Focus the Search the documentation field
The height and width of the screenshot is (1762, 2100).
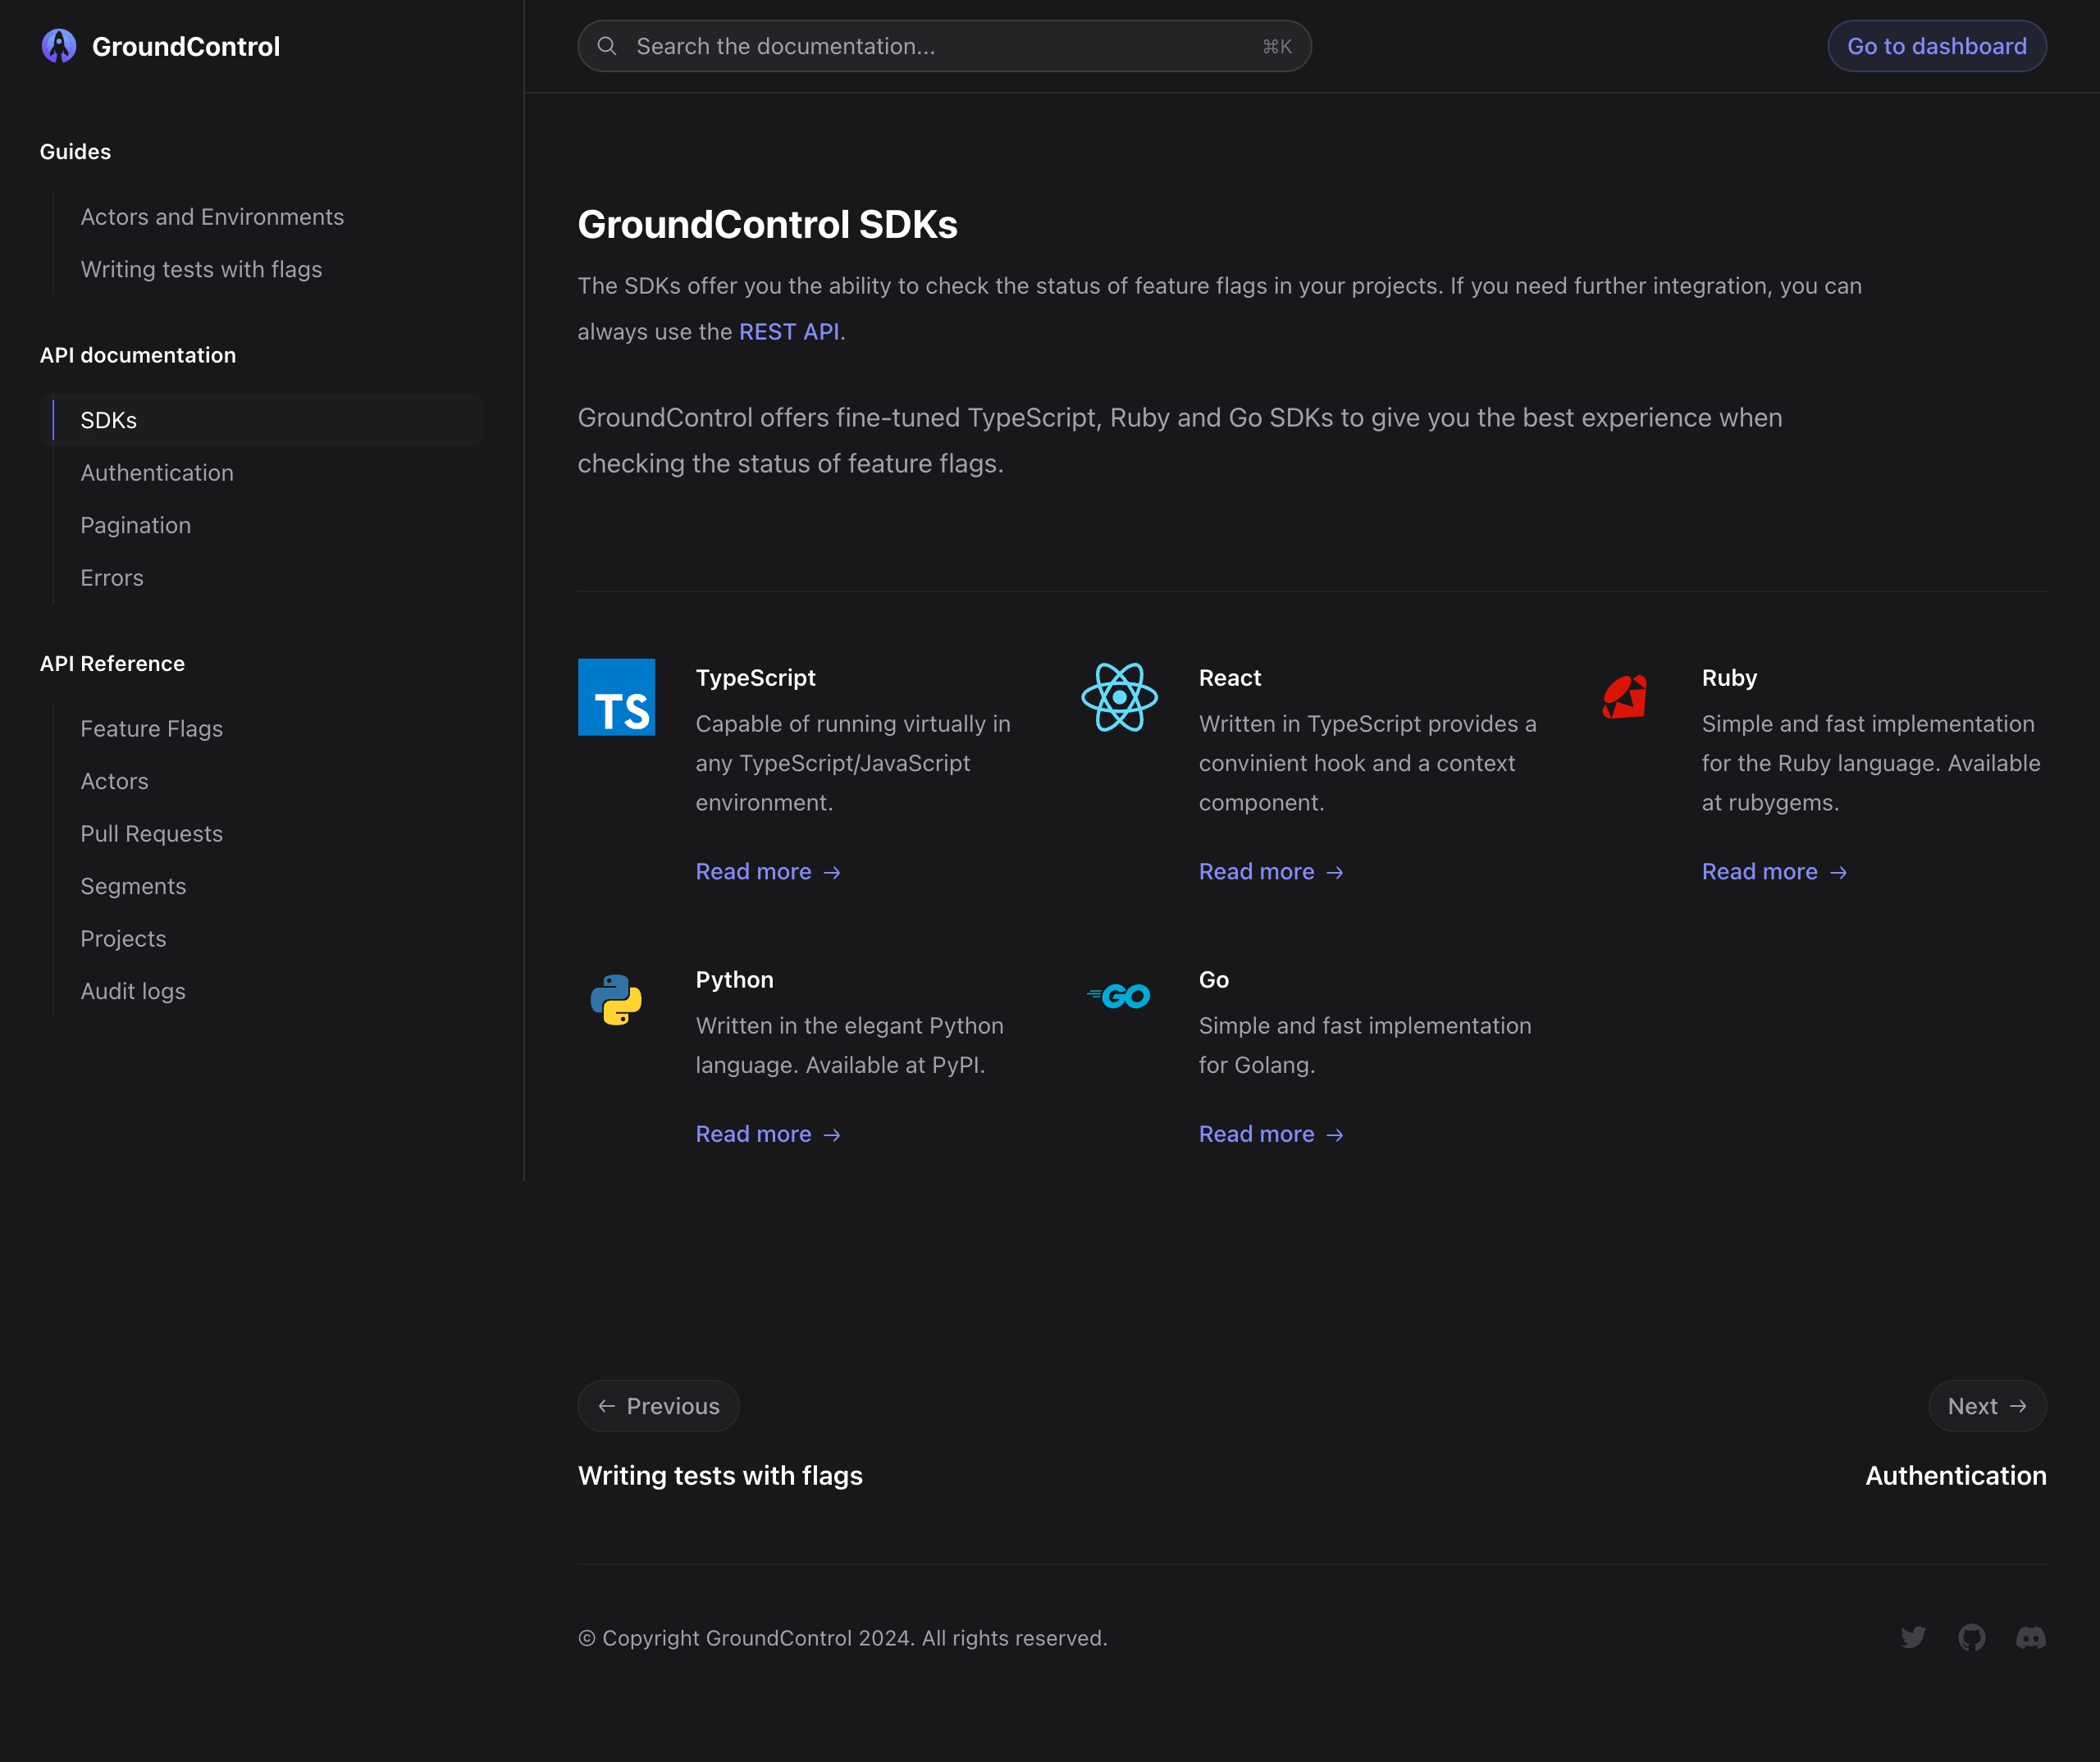point(944,46)
